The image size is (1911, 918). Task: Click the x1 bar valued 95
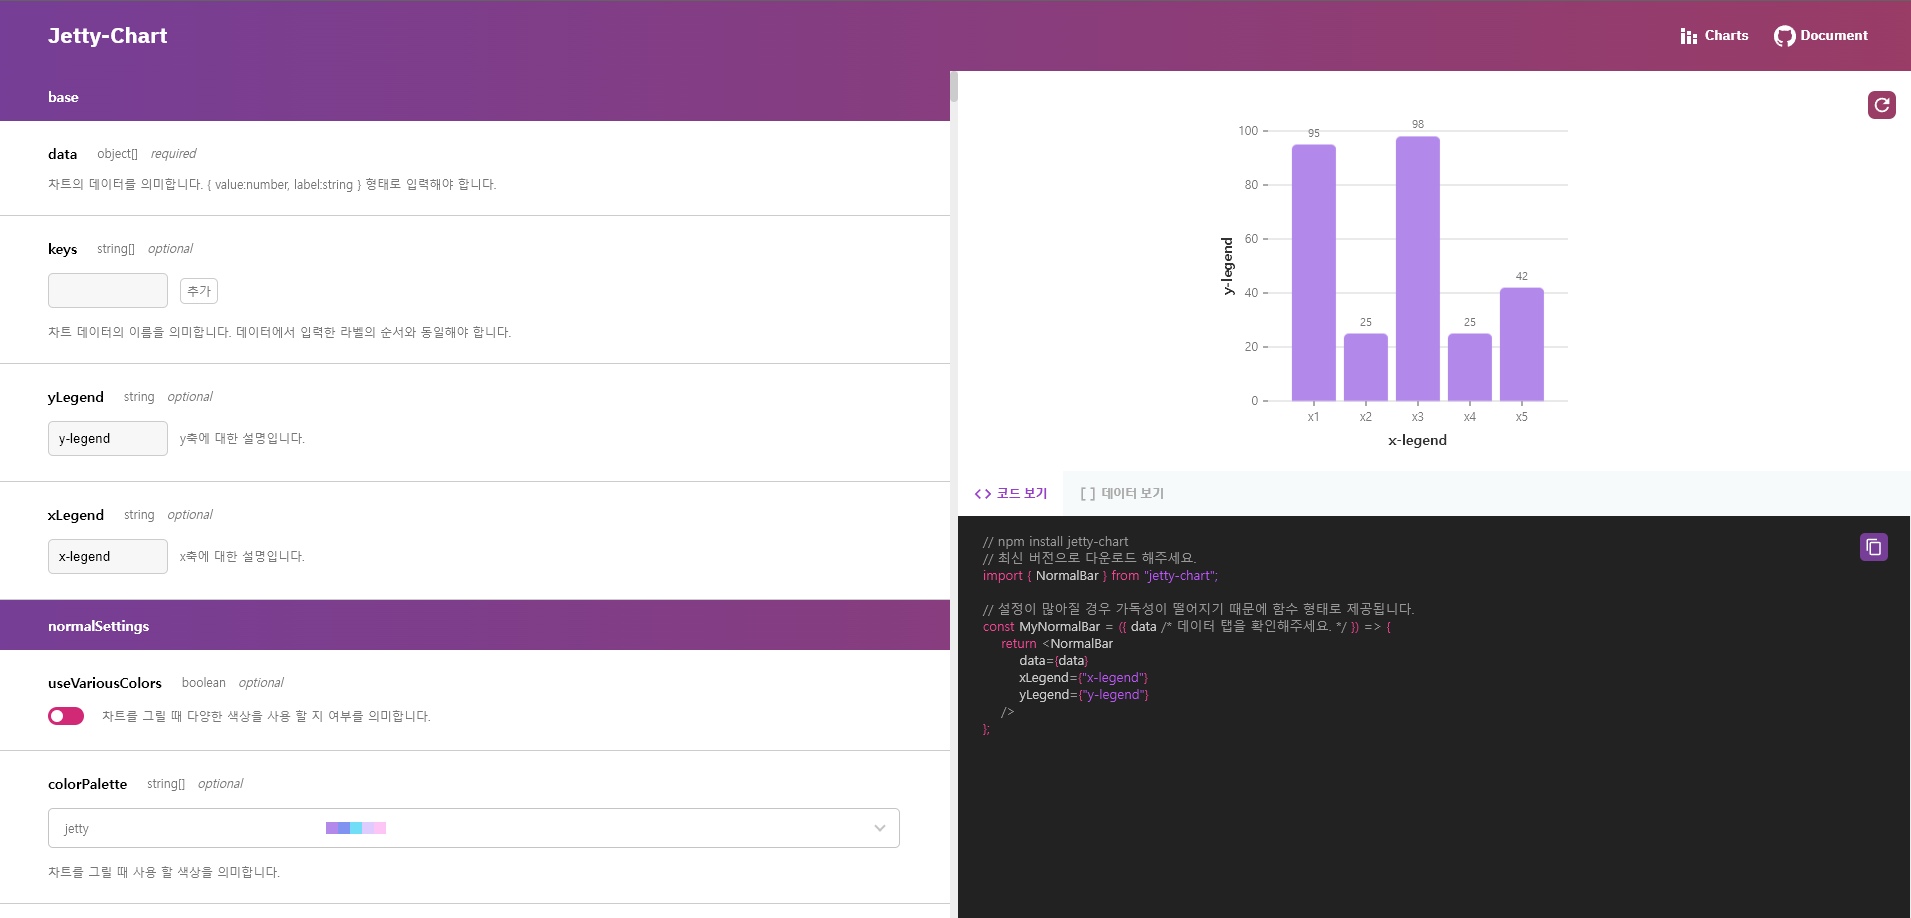[1313, 273]
